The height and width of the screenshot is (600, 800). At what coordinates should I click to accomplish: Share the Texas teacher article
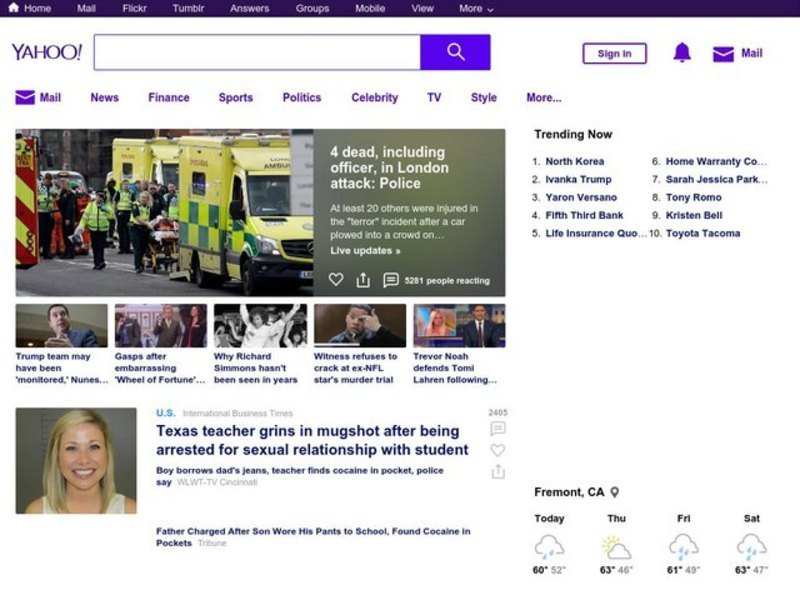[x=498, y=471]
